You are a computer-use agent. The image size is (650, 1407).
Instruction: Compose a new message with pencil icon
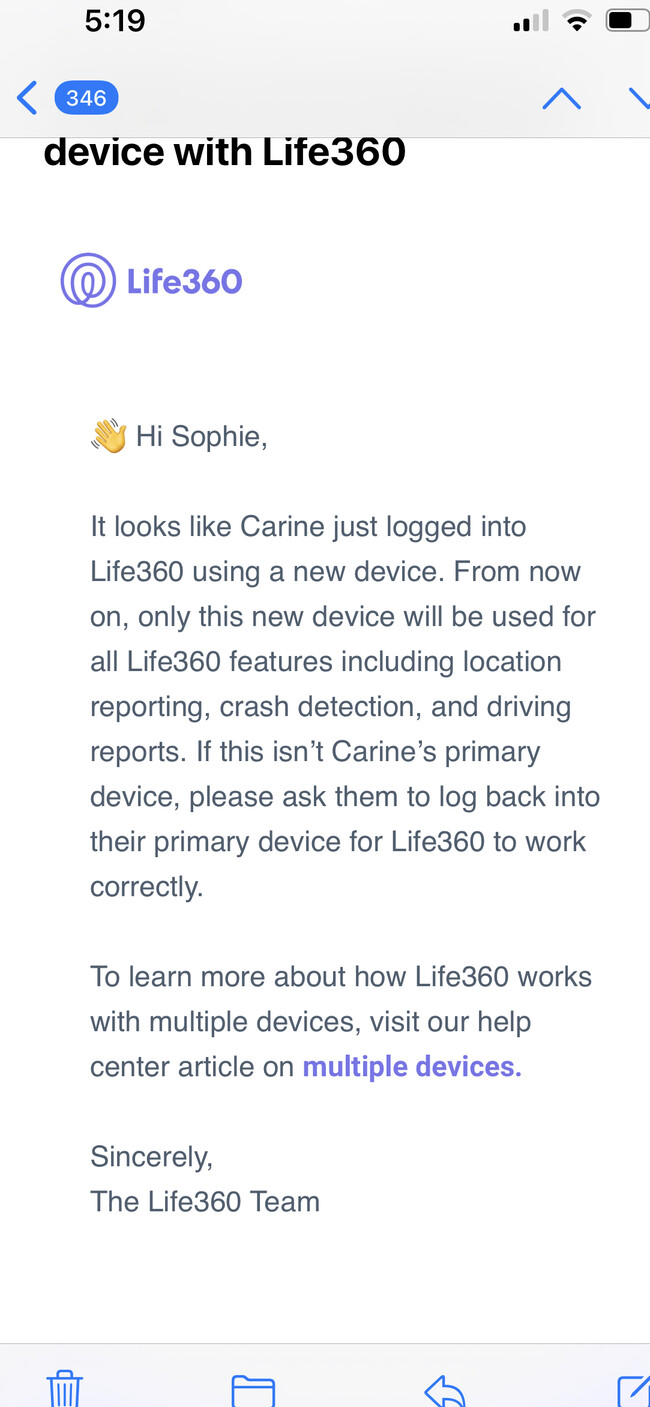coord(633,1390)
